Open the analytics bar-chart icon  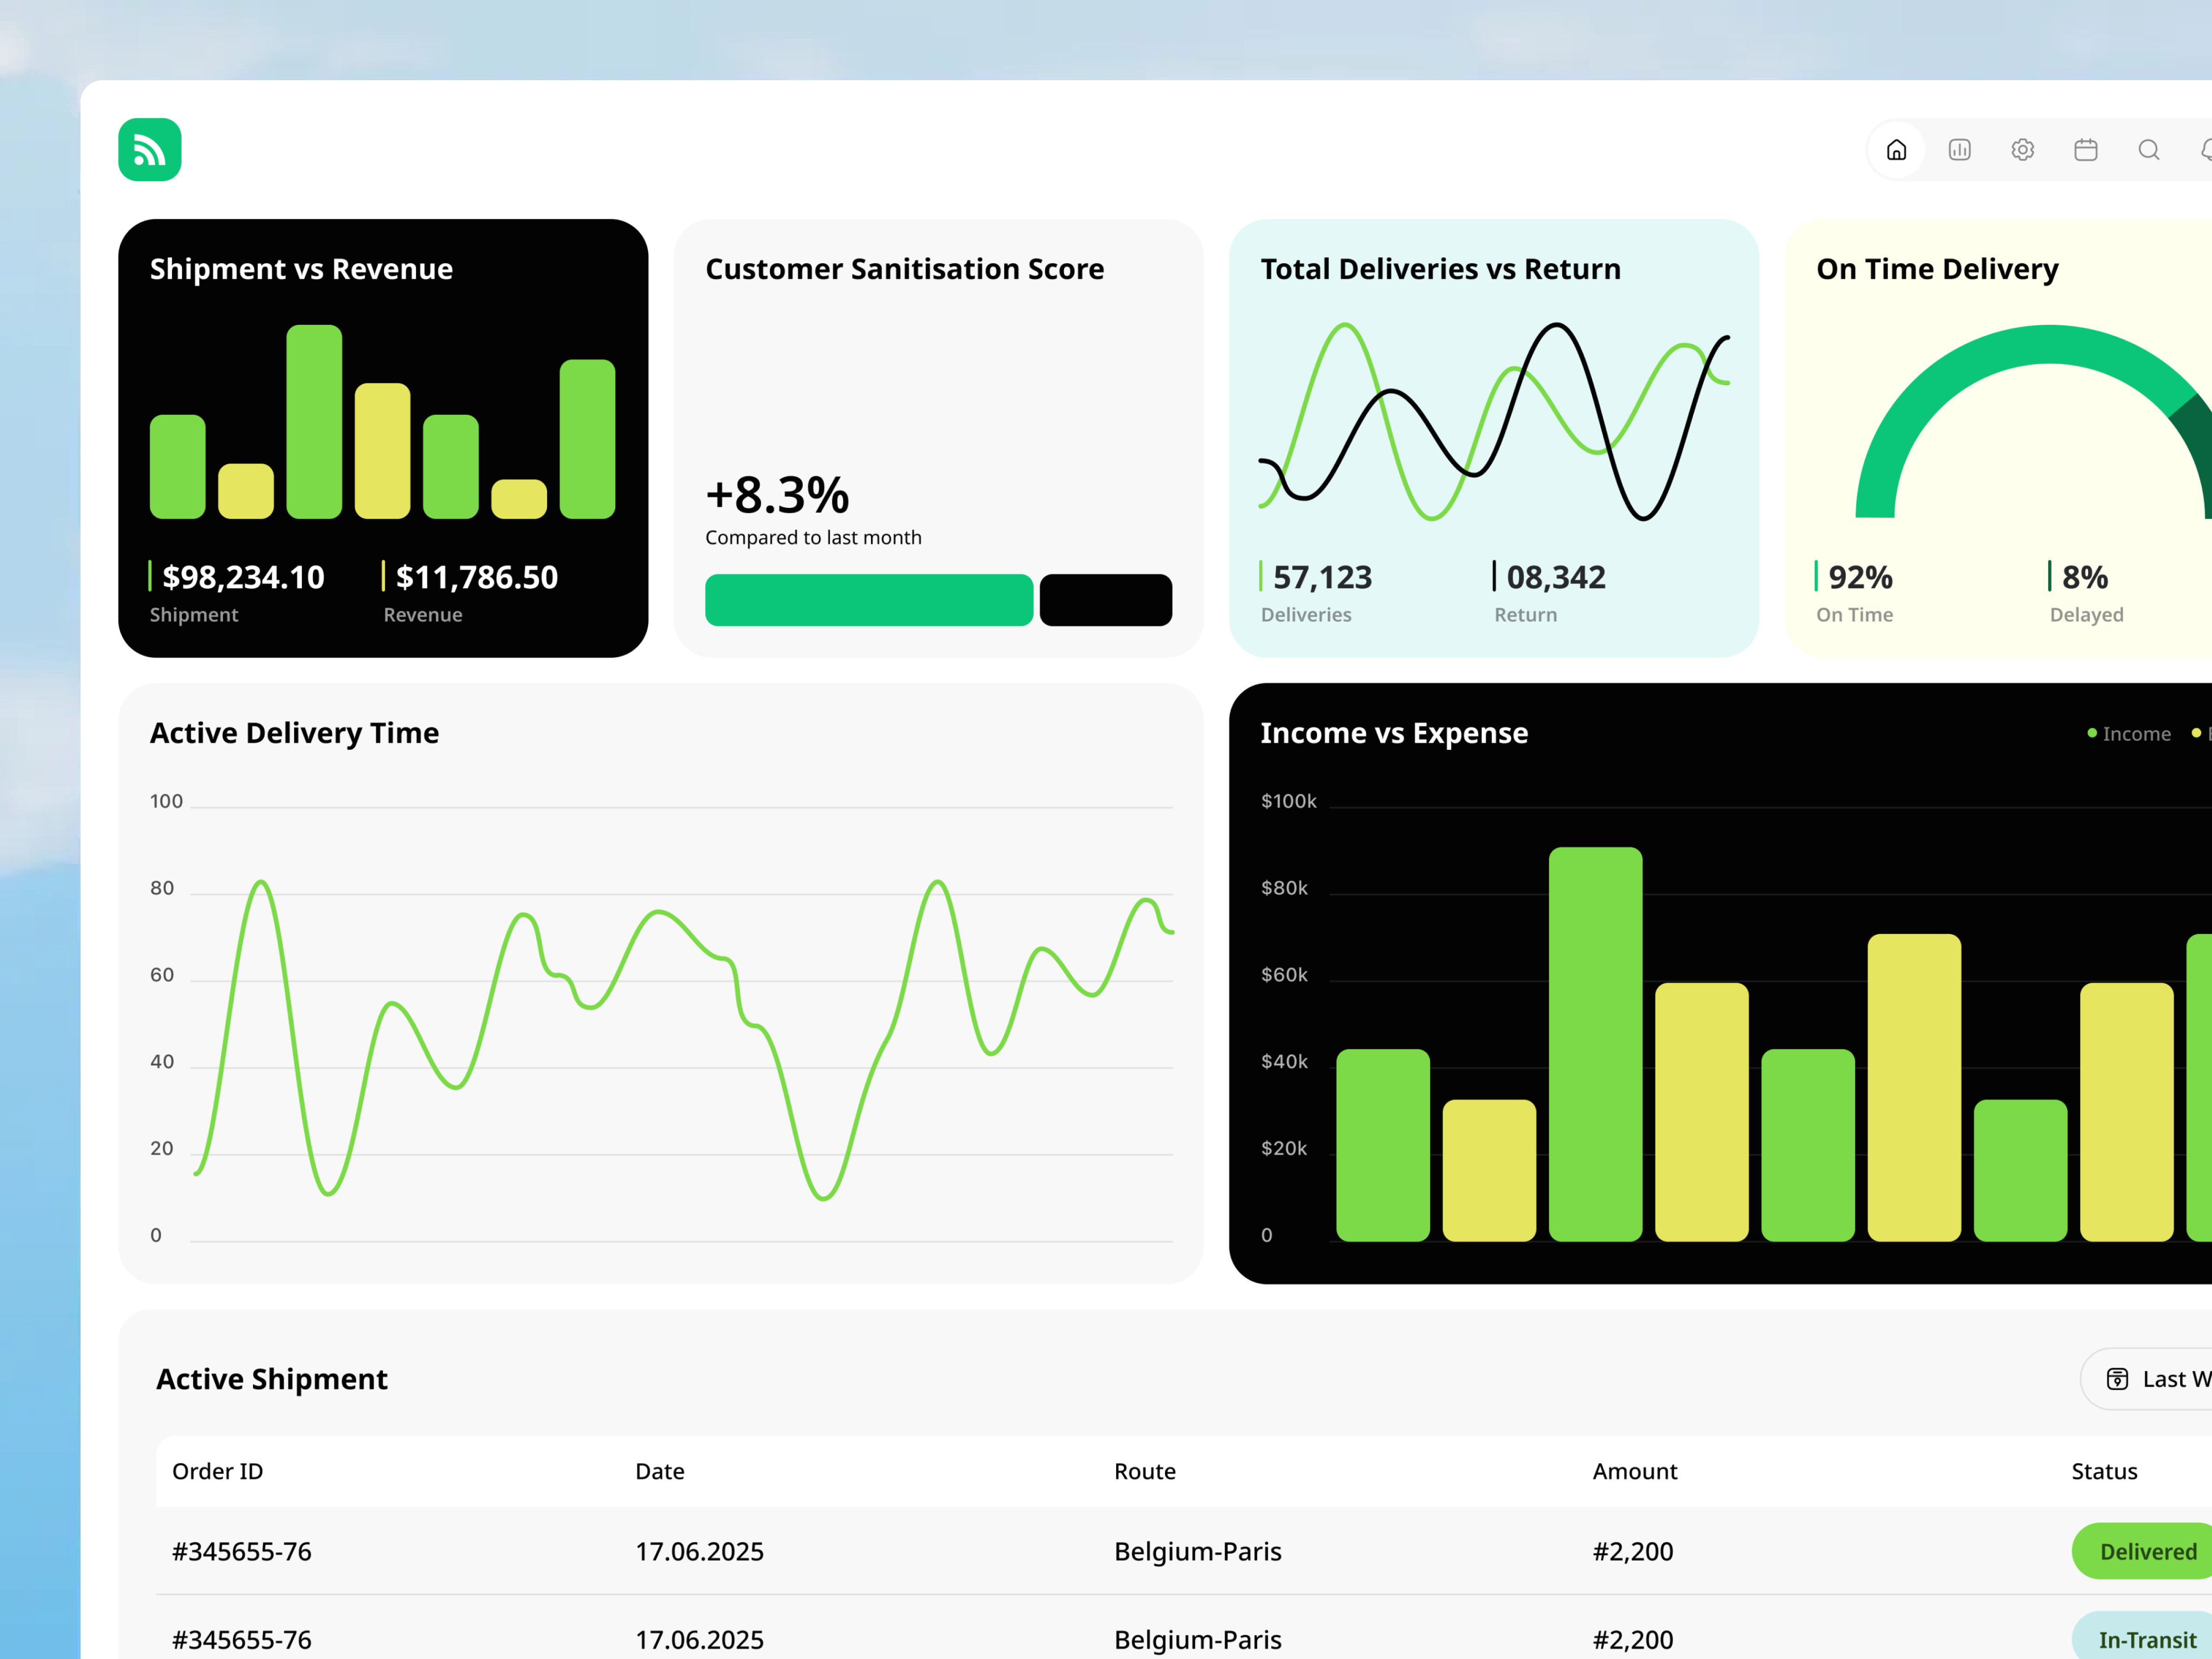click(x=1960, y=150)
